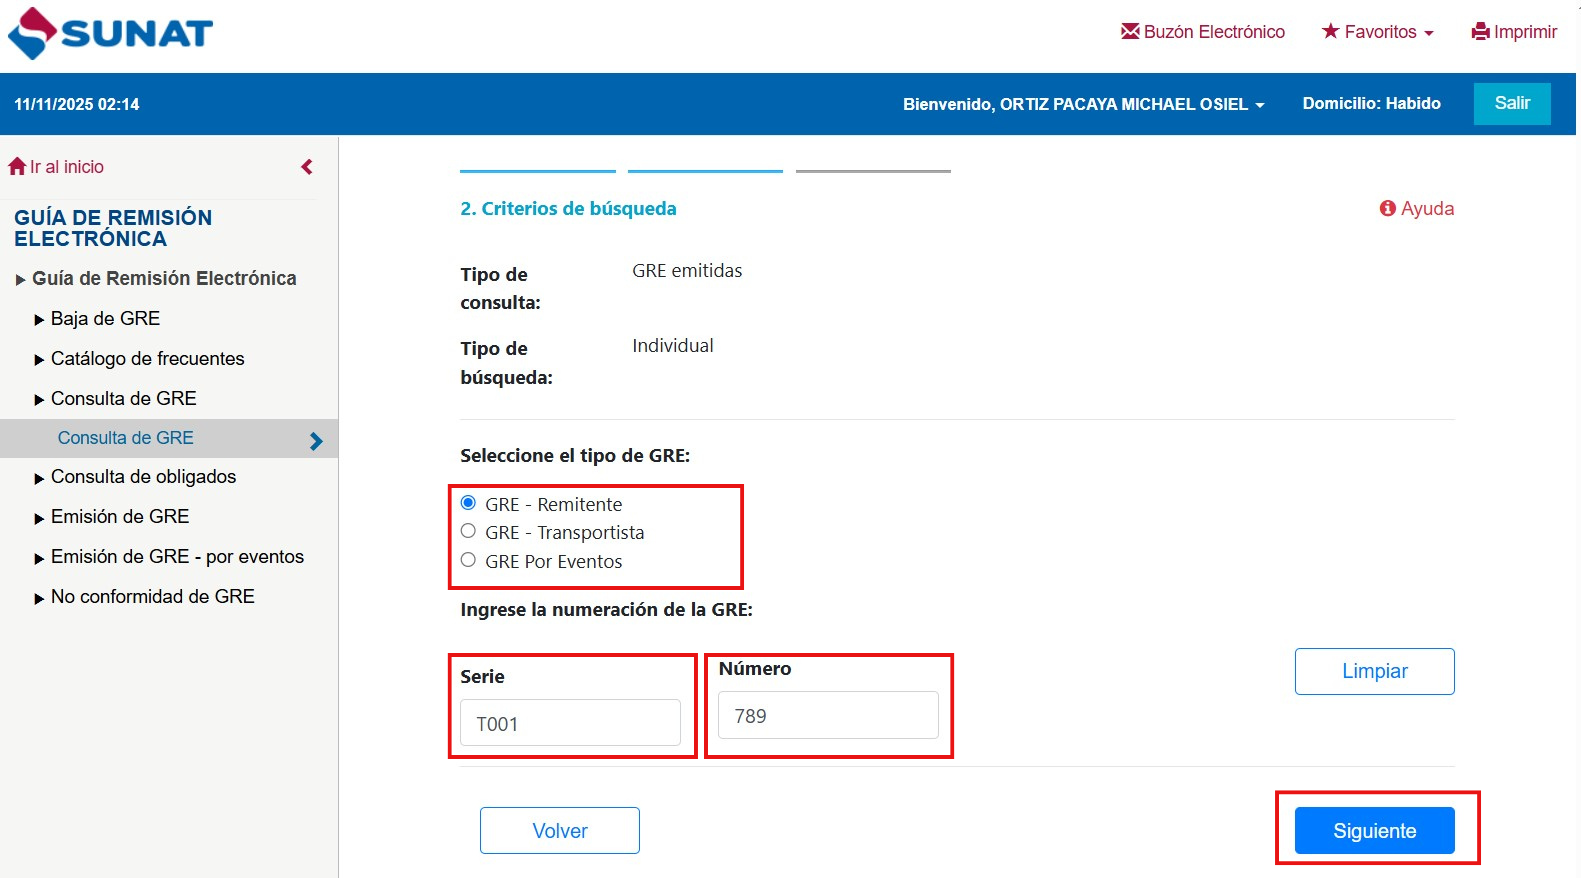Collapse sidebar with the red left chevron
The width and height of the screenshot is (1581, 878).
tap(307, 167)
